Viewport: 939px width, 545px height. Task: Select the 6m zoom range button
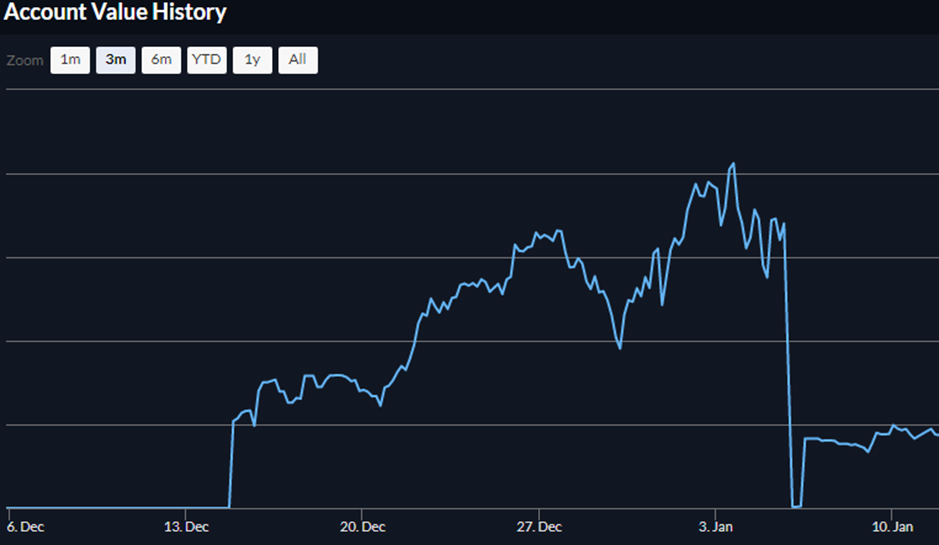161,60
